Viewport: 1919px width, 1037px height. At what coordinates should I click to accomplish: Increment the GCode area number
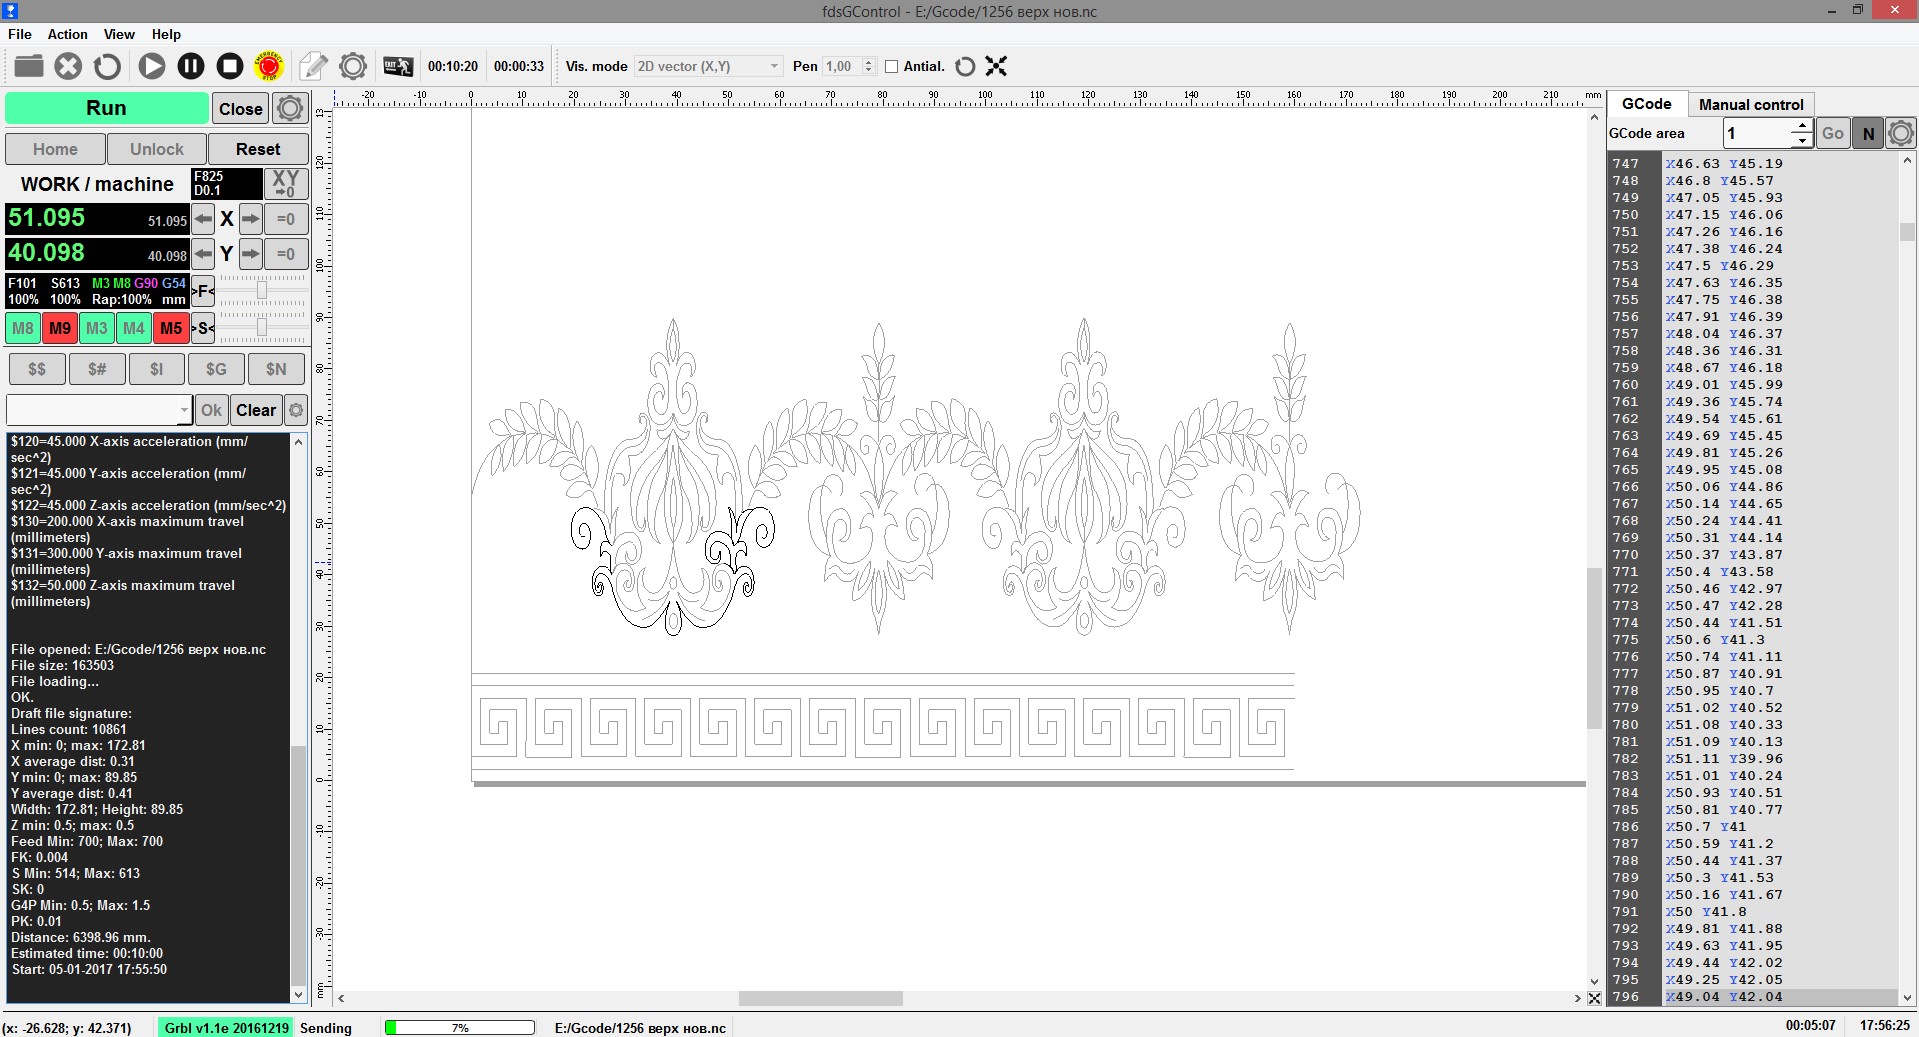coord(1802,126)
